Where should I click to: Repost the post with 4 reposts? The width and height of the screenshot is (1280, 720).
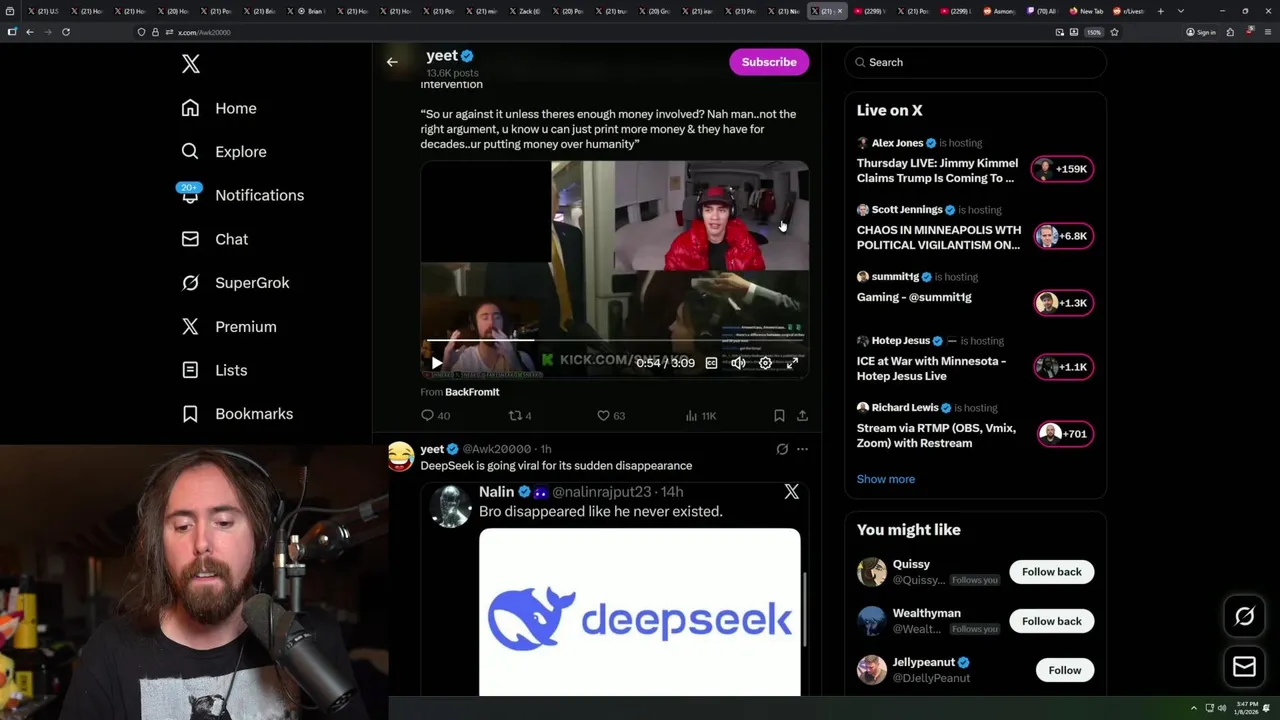(520, 415)
